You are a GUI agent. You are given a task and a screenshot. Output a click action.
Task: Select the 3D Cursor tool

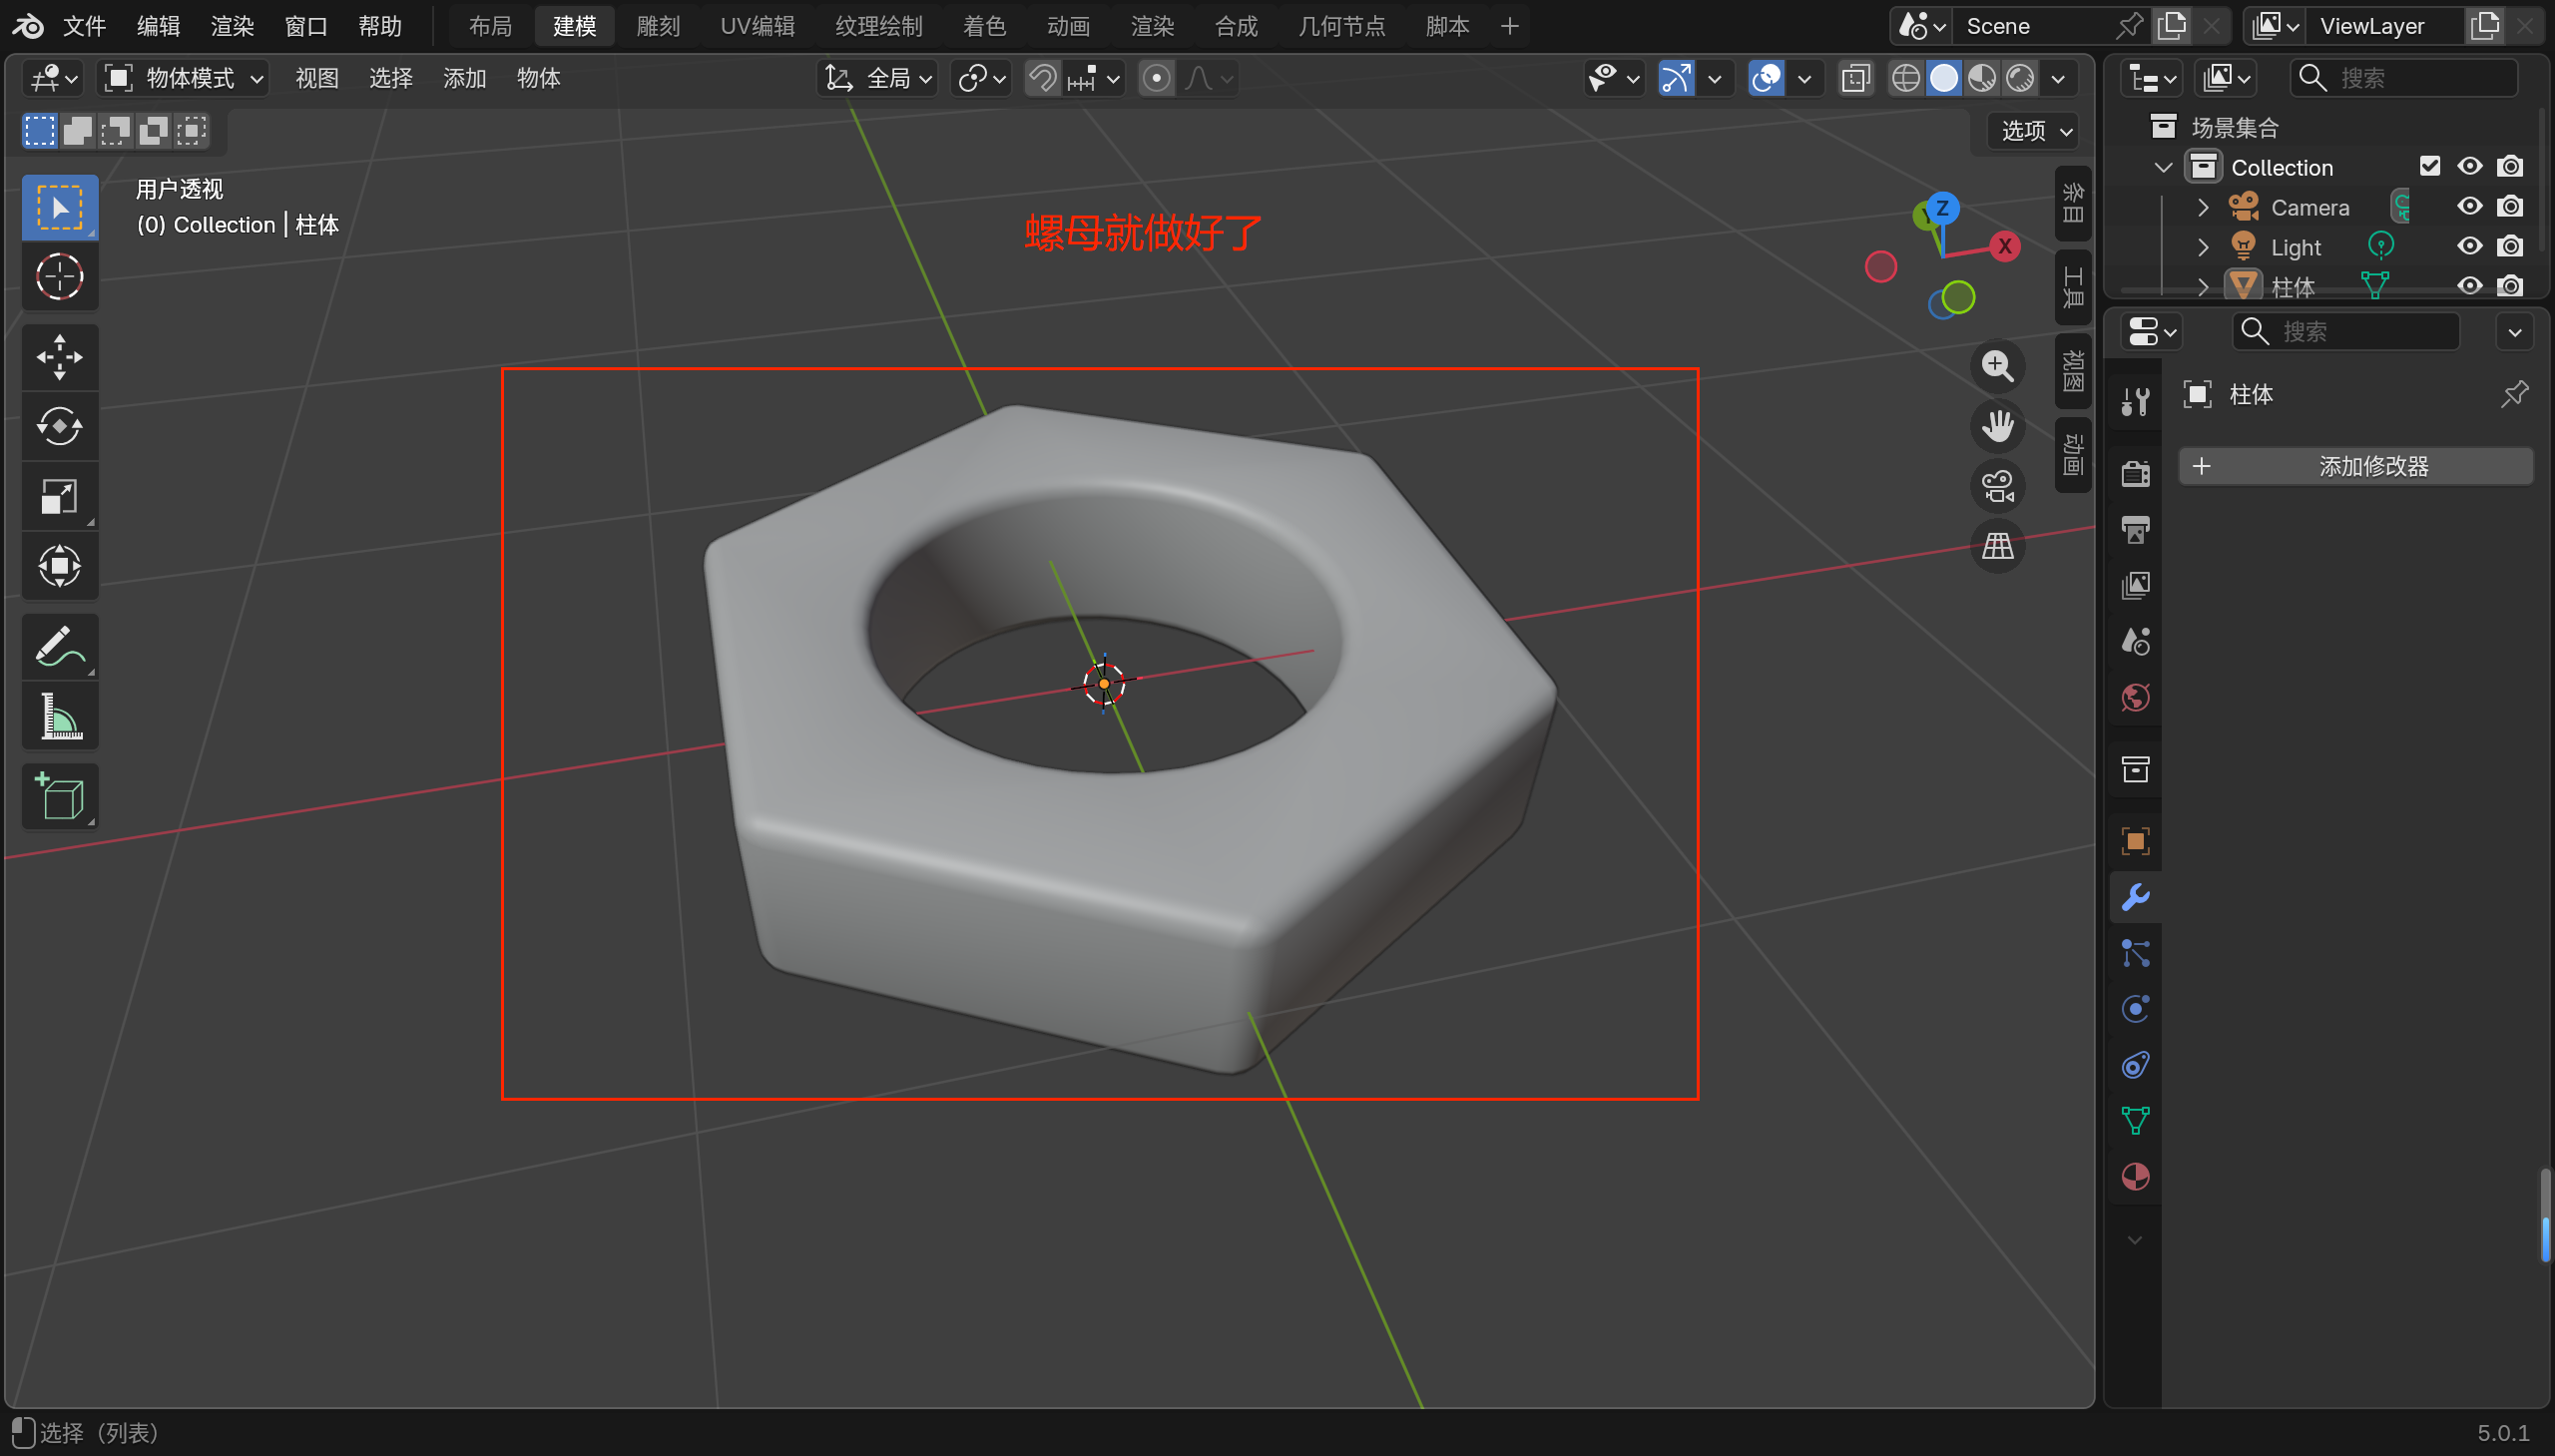point(59,277)
